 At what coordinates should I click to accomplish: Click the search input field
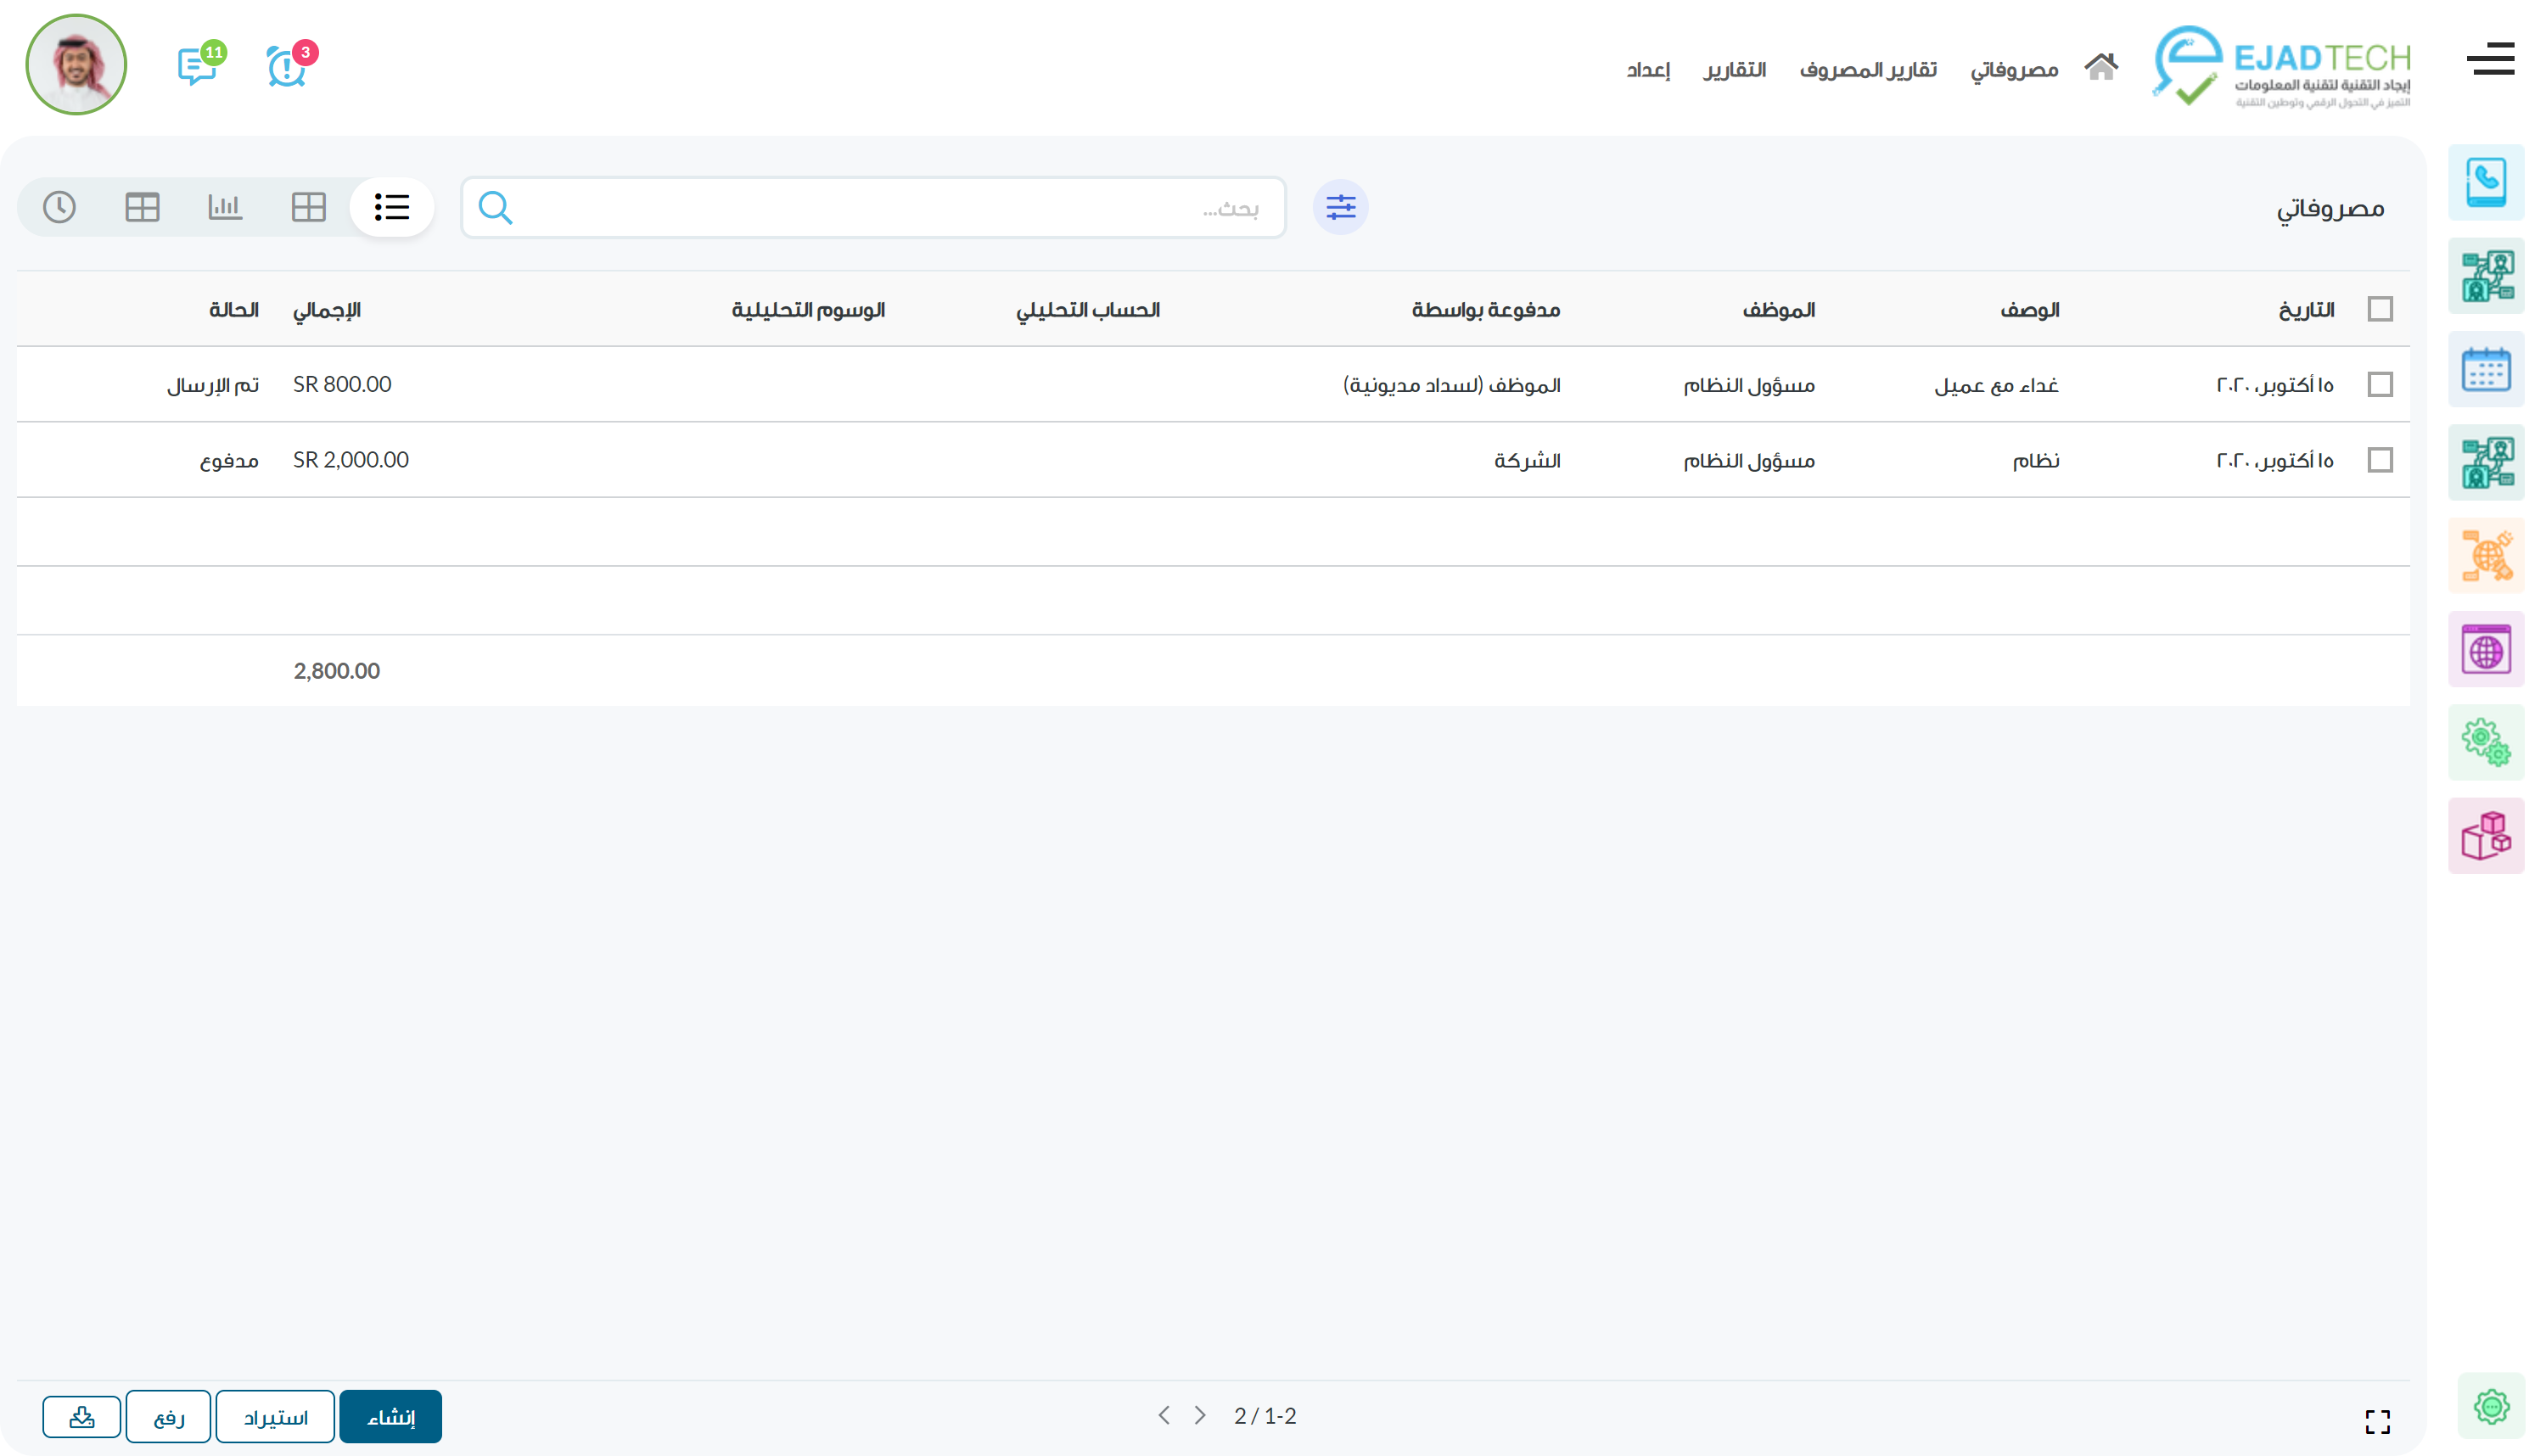(872, 208)
